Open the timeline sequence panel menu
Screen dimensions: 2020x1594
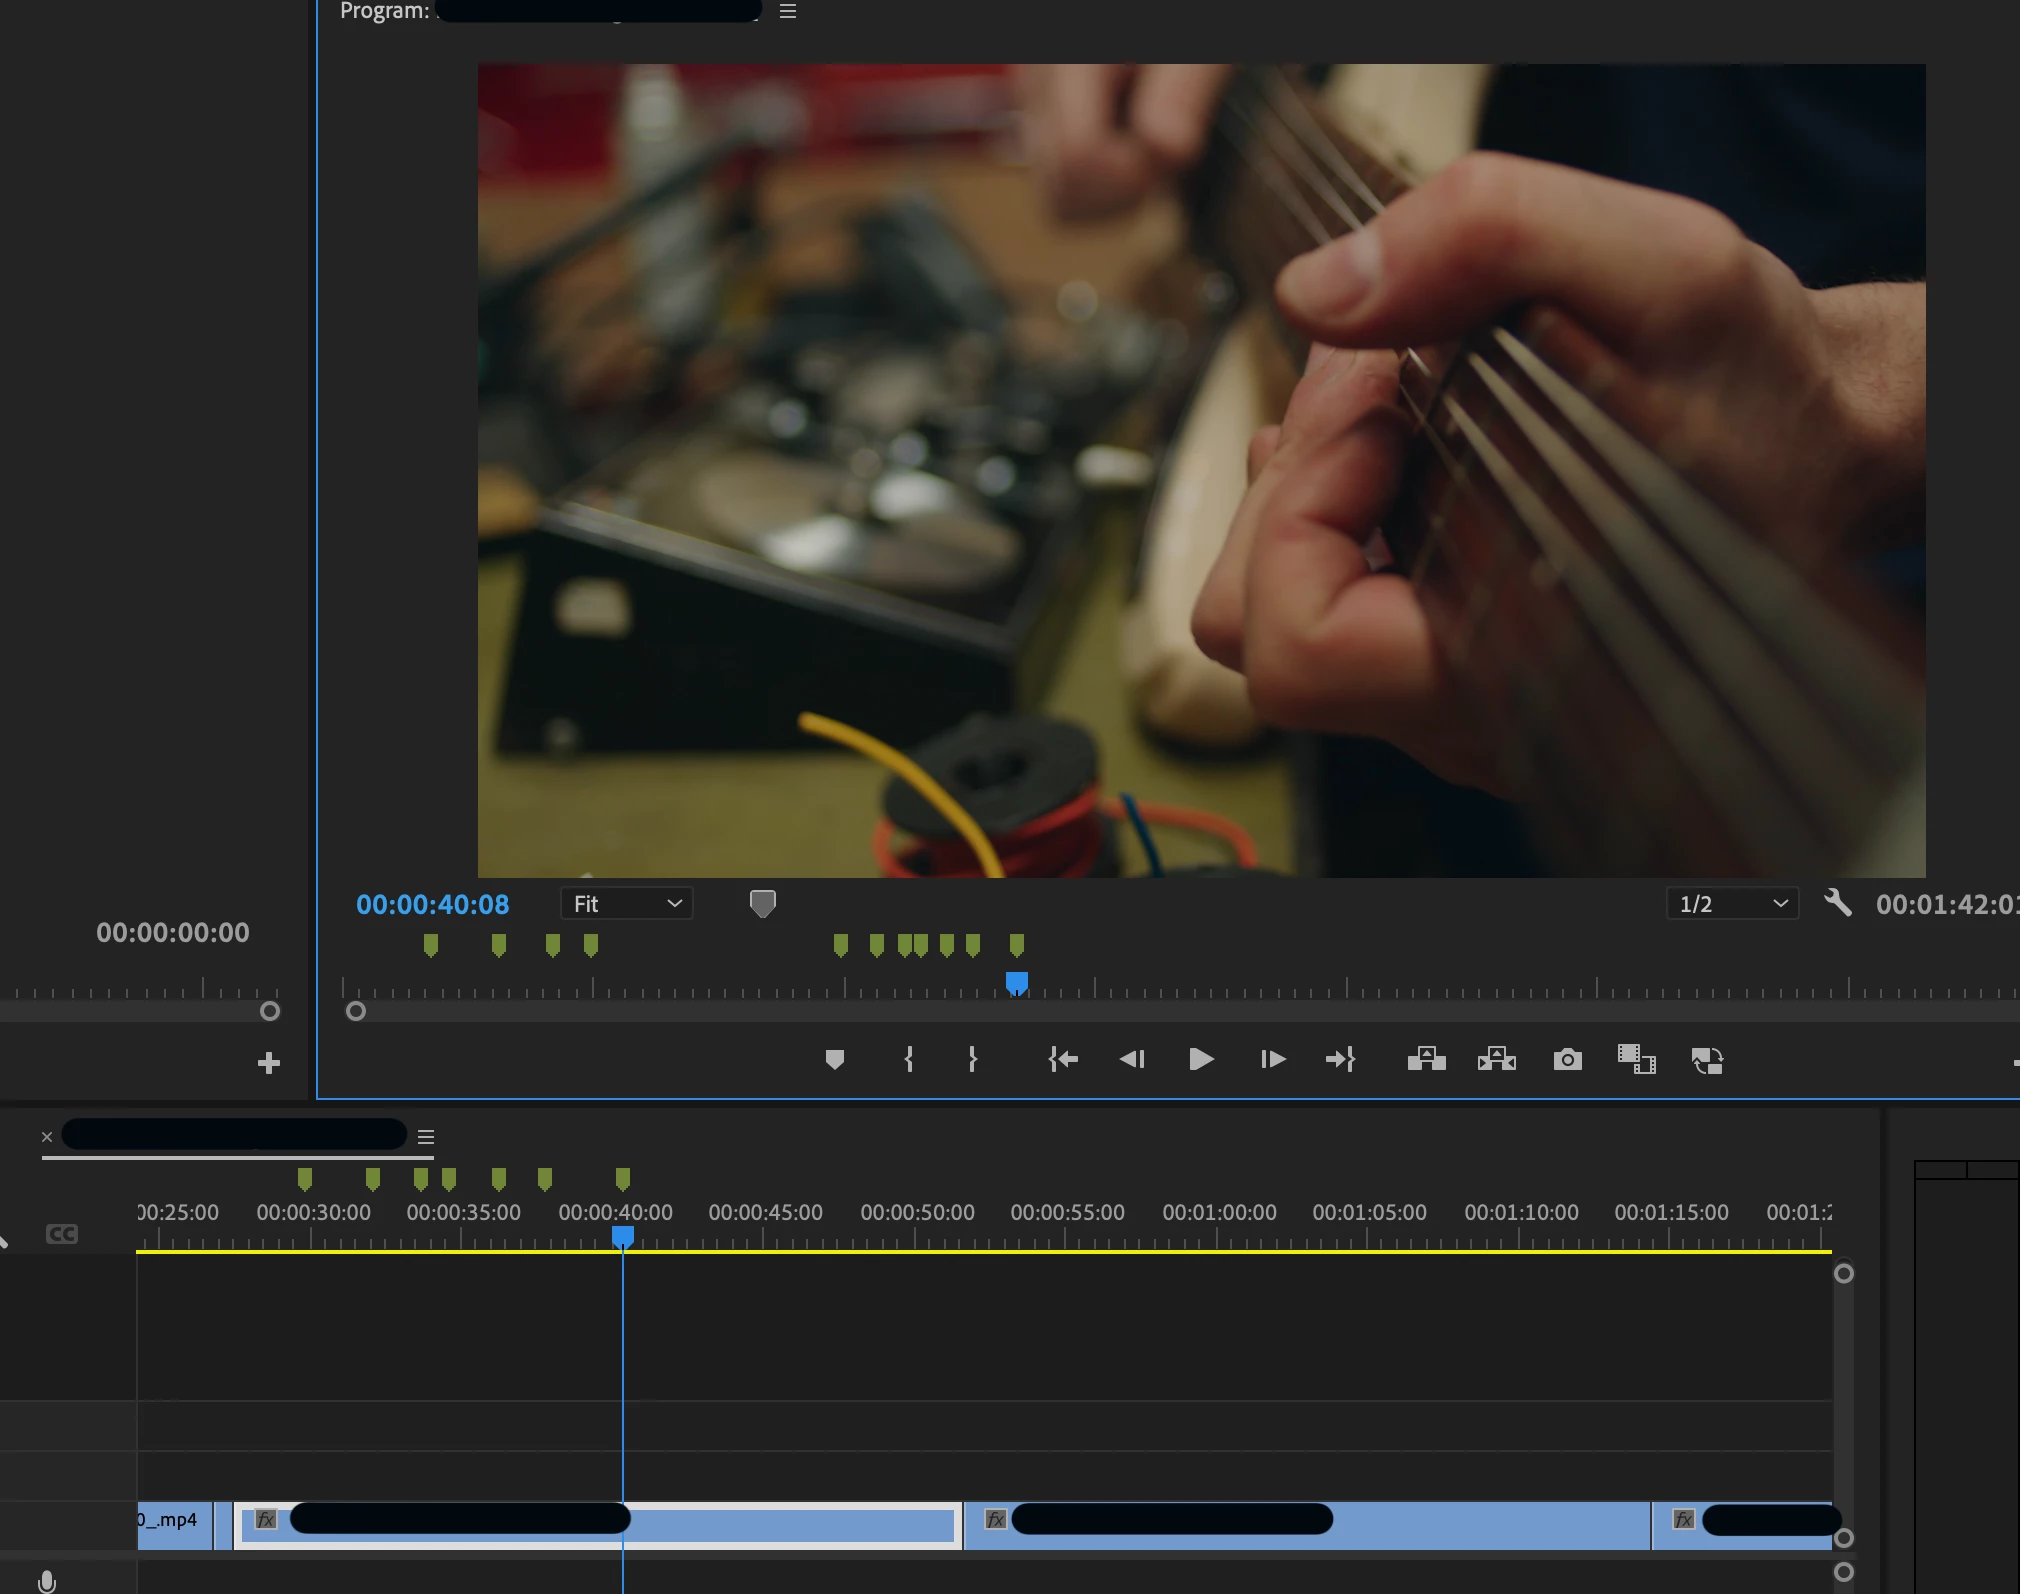tap(426, 1137)
